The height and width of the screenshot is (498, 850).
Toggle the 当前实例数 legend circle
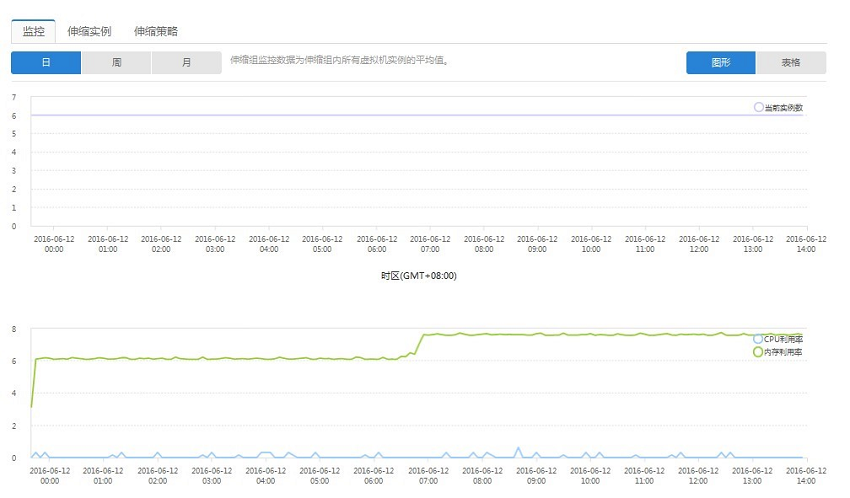coord(759,107)
